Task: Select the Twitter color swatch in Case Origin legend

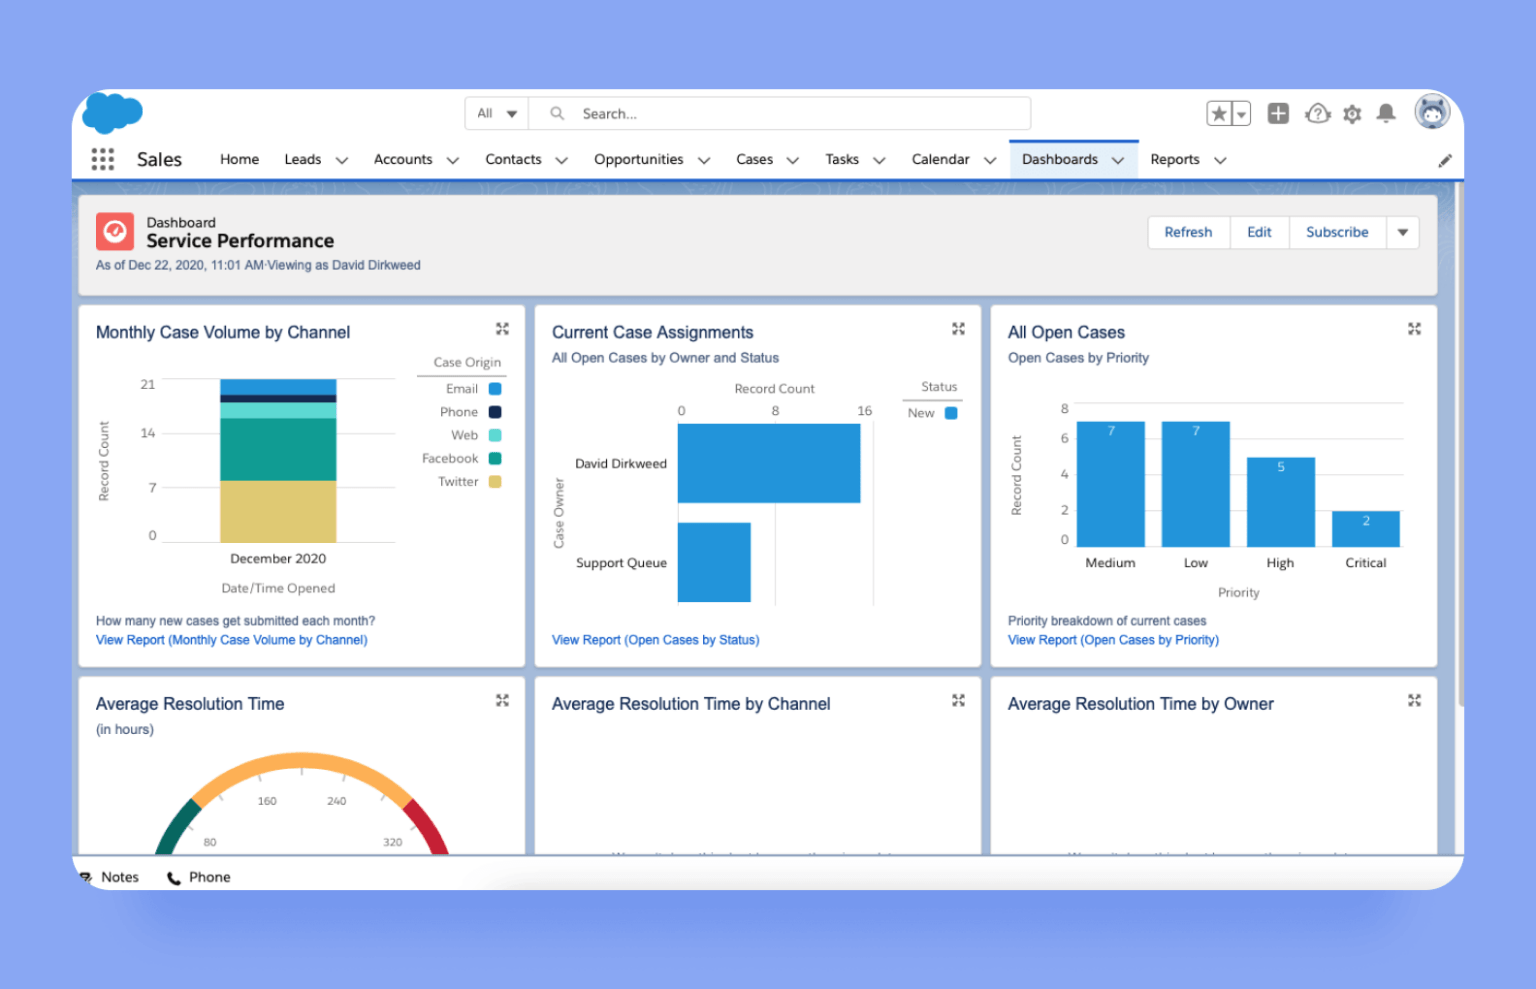Action: [x=495, y=481]
